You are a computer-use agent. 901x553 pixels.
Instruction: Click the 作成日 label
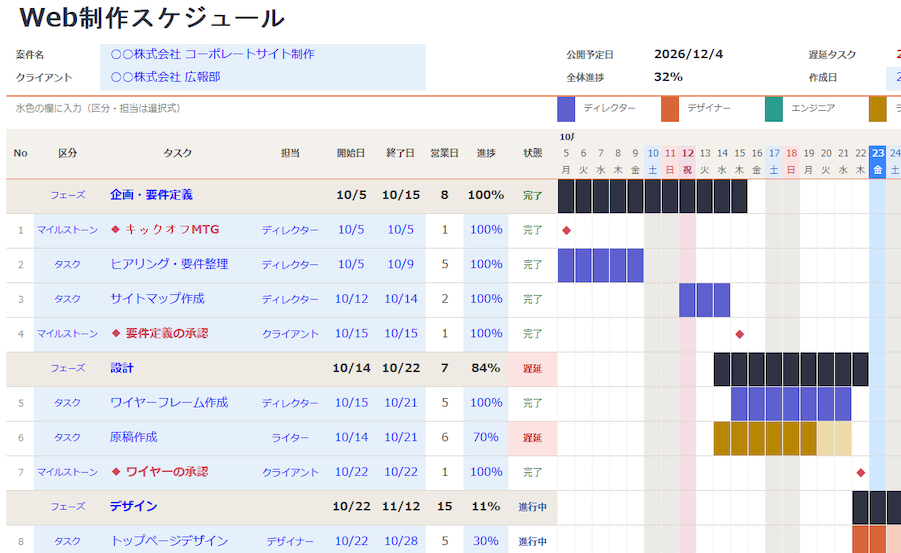[823, 78]
